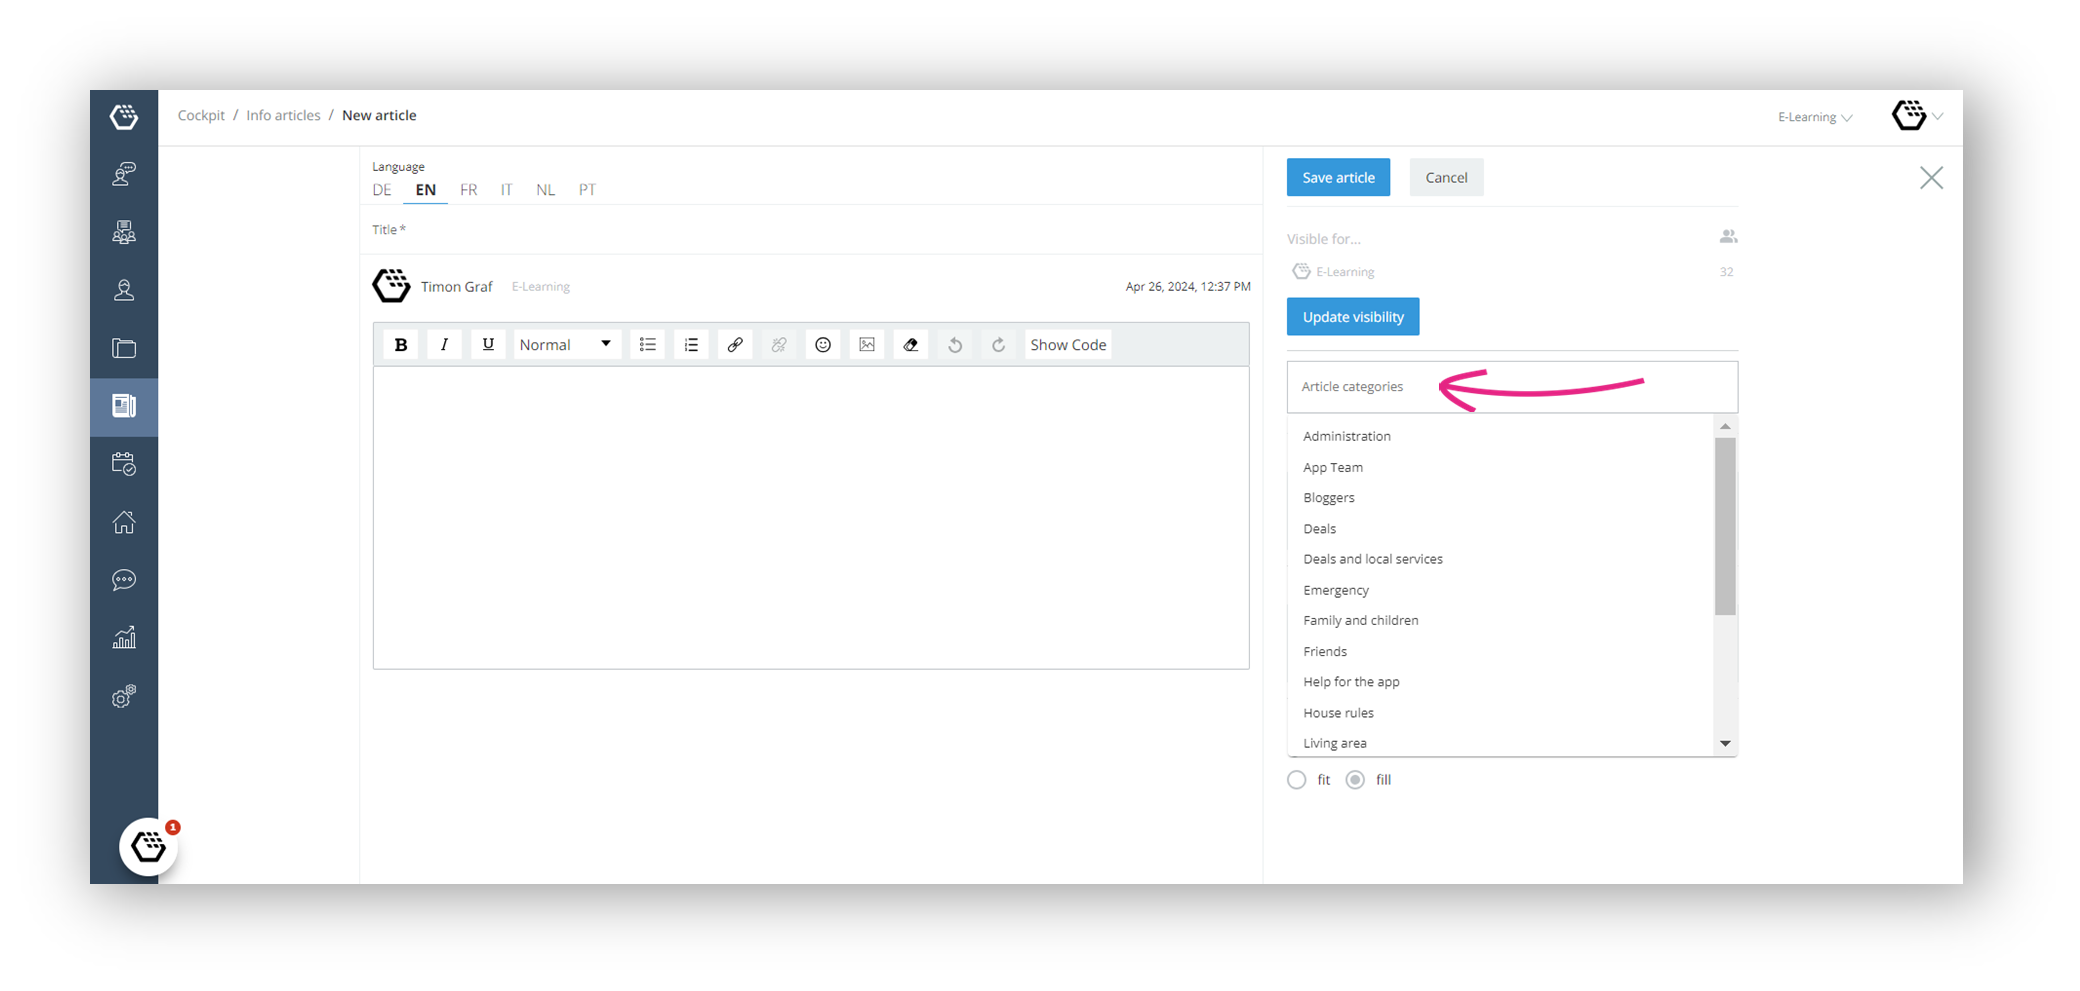This screenshot has width=2080, height=991.
Task: Click the visibility people icon
Action: [x=1728, y=237]
